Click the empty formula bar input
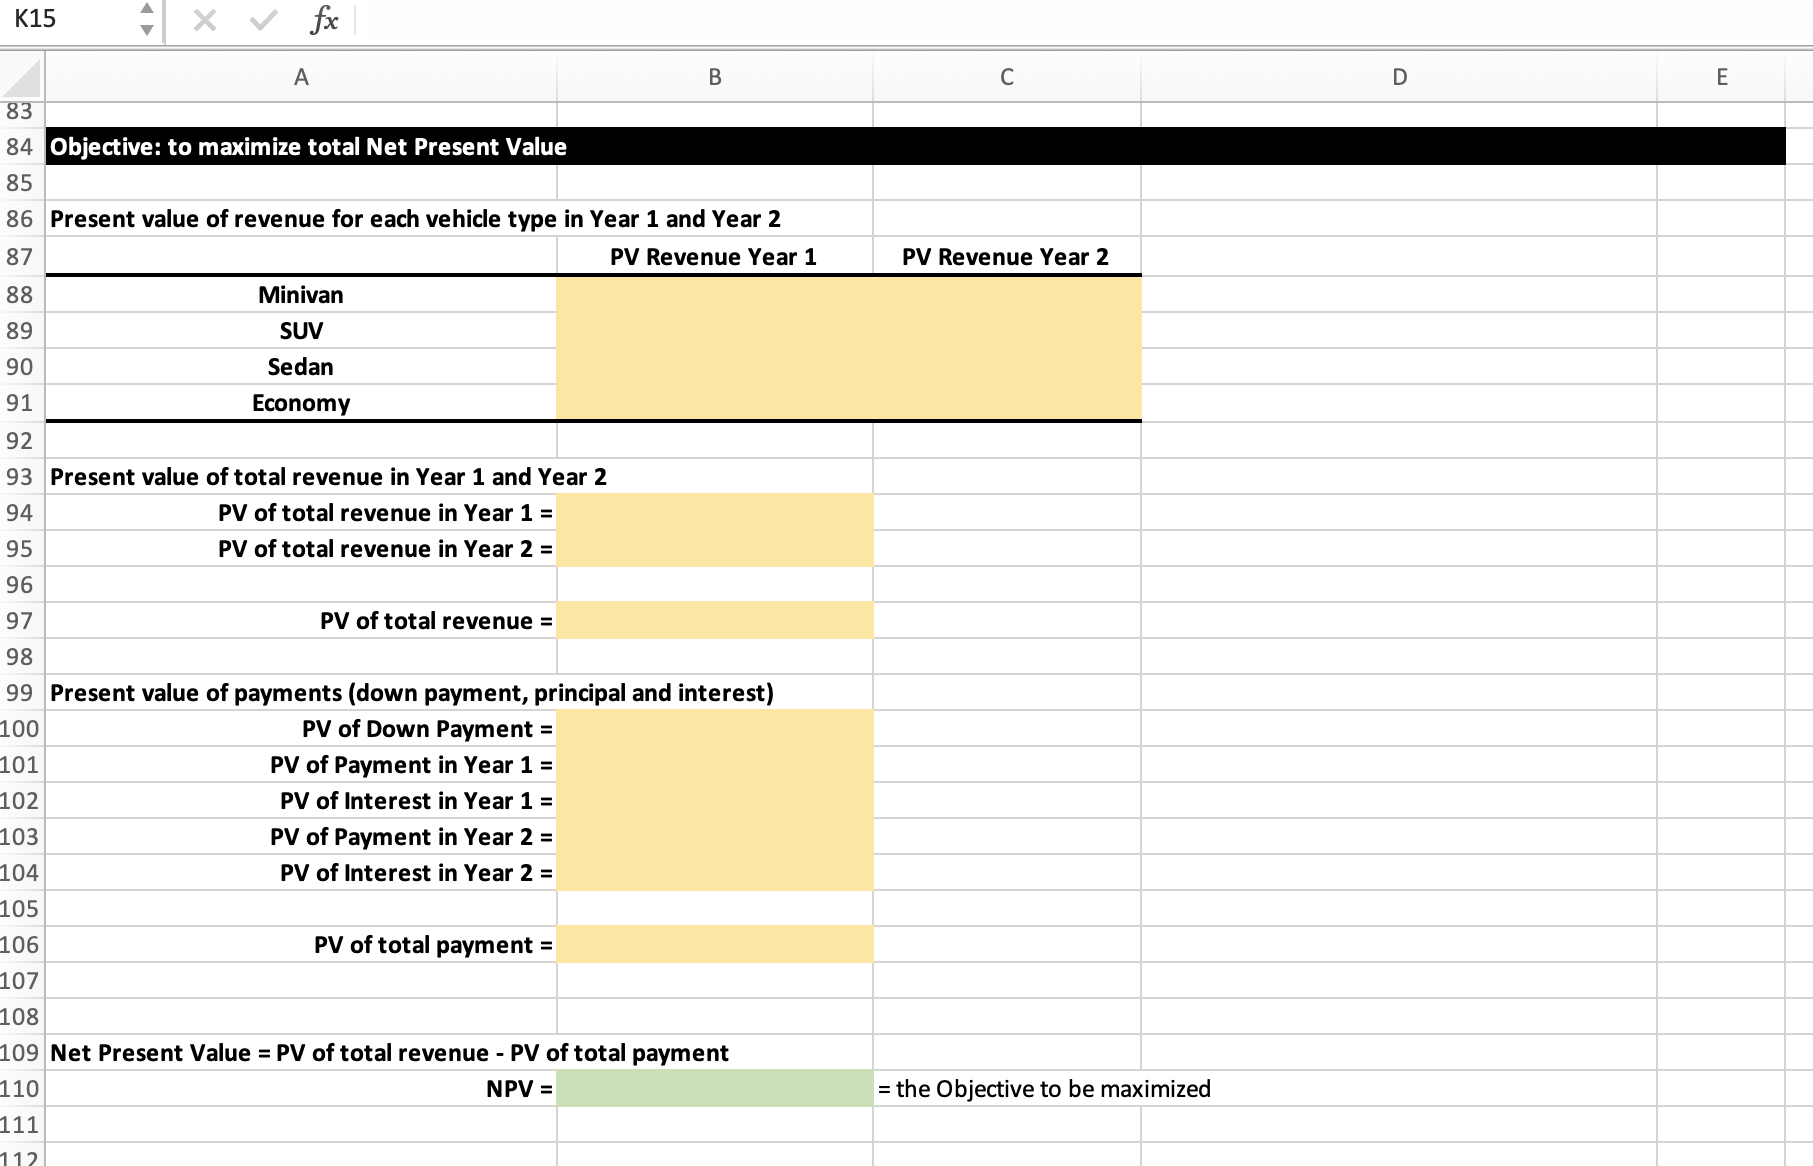1813x1166 pixels. pos(1085,20)
